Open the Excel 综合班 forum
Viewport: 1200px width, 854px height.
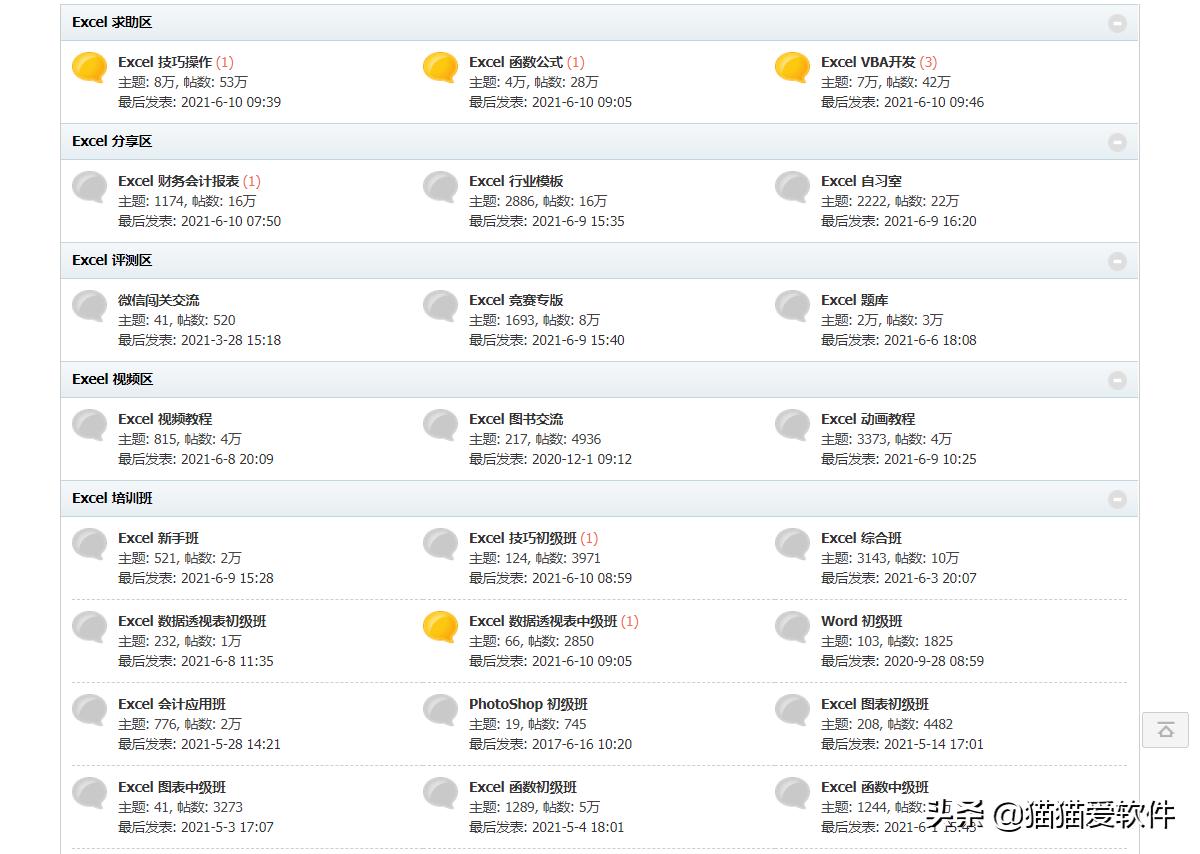point(861,538)
